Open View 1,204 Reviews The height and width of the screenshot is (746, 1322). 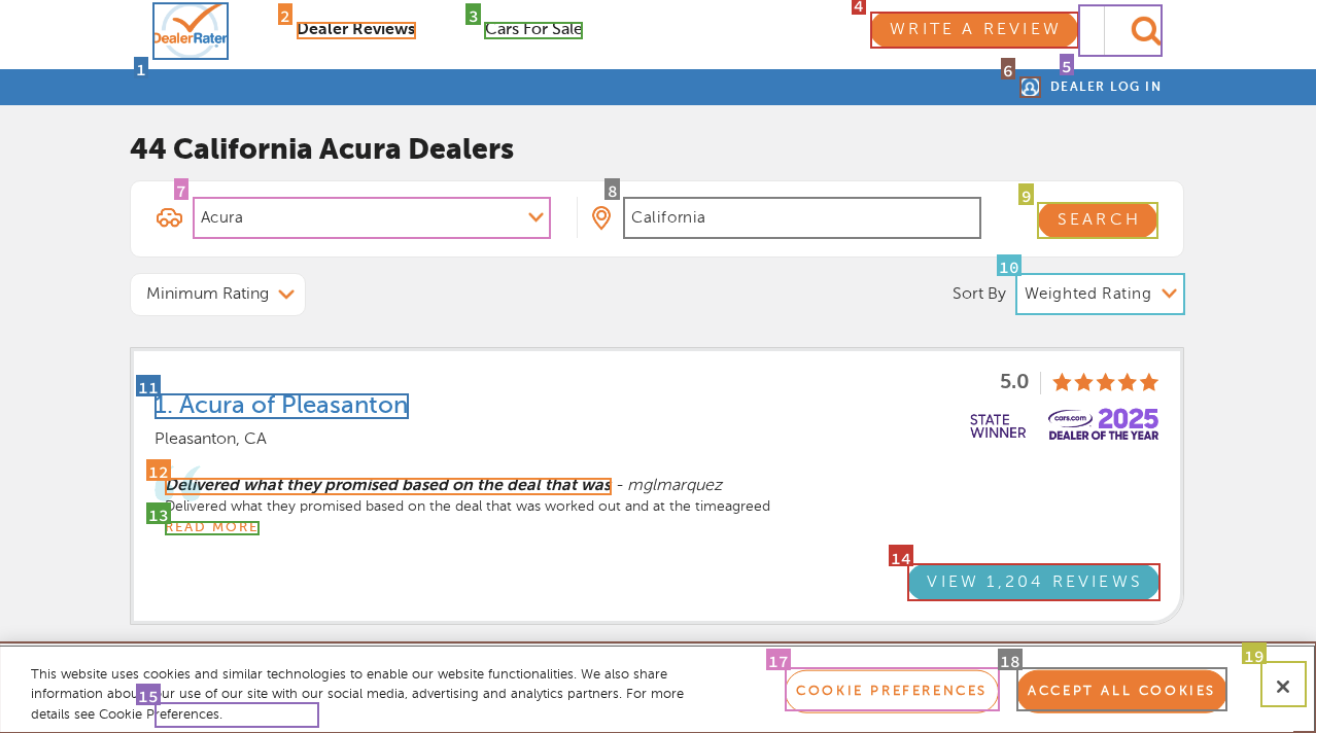point(1033,581)
